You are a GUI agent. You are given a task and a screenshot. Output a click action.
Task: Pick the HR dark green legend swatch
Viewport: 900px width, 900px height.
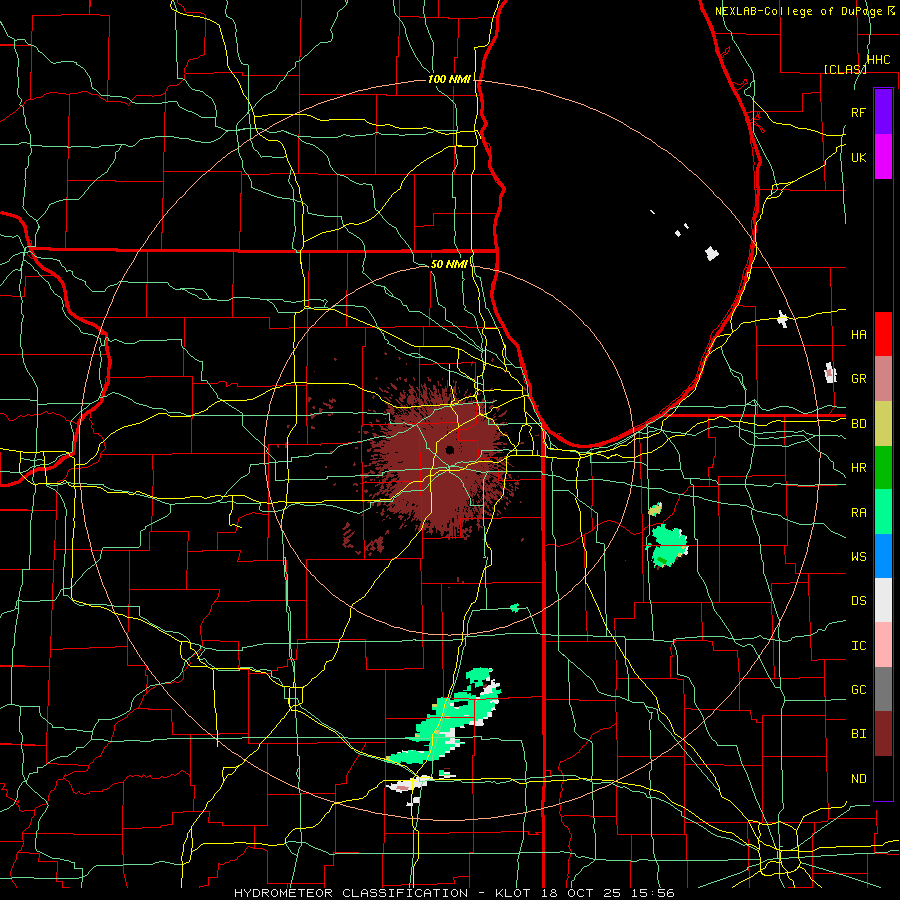[883, 467]
